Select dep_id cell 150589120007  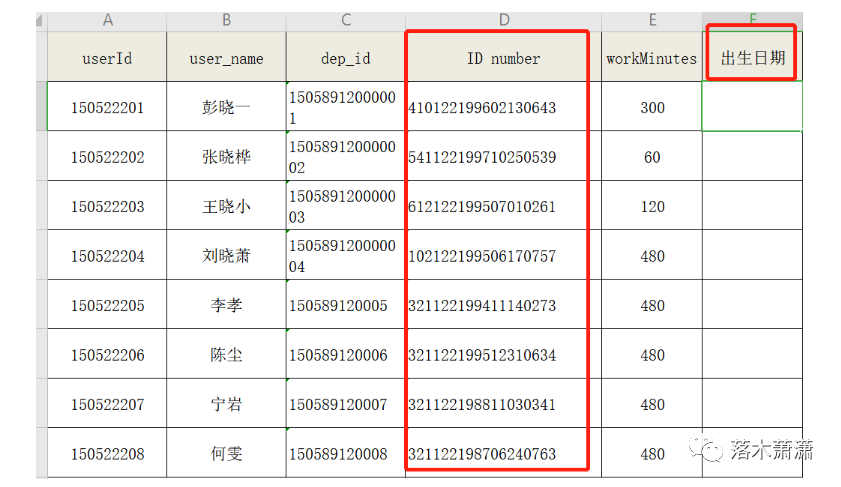pyautogui.click(x=345, y=403)
